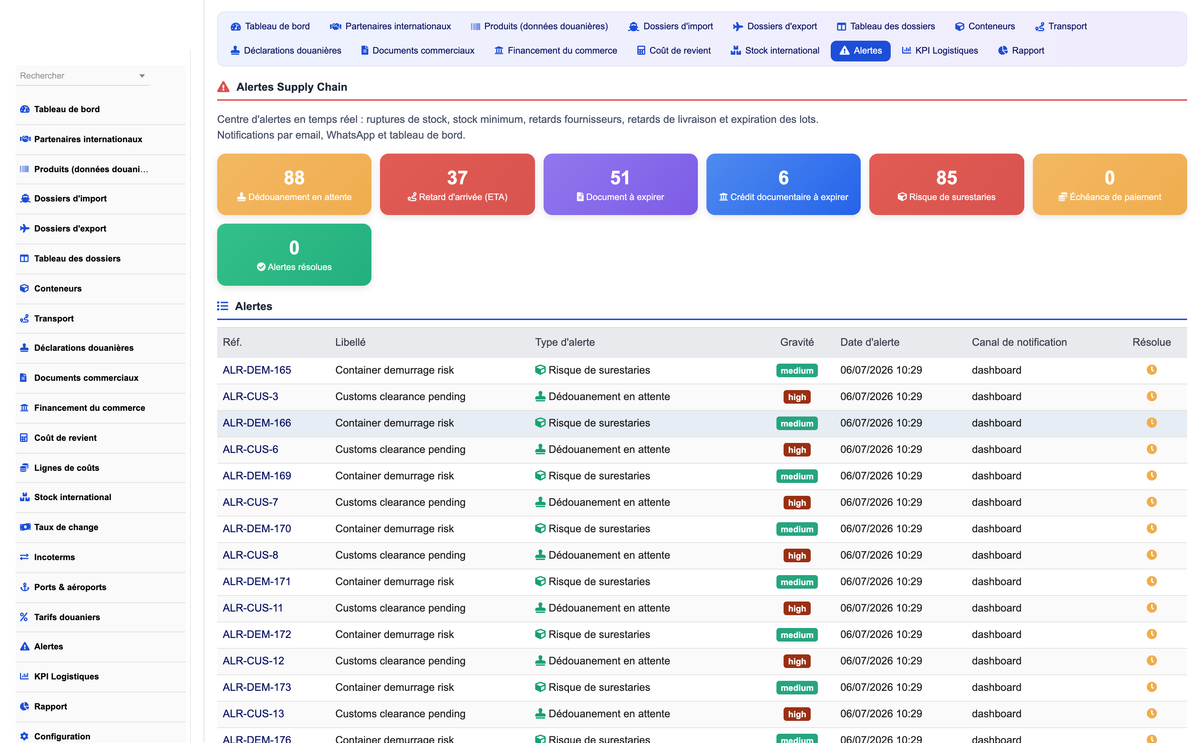Open alert link ALR-DEM-170
1200x743 pixels.
tap(257, 529)
